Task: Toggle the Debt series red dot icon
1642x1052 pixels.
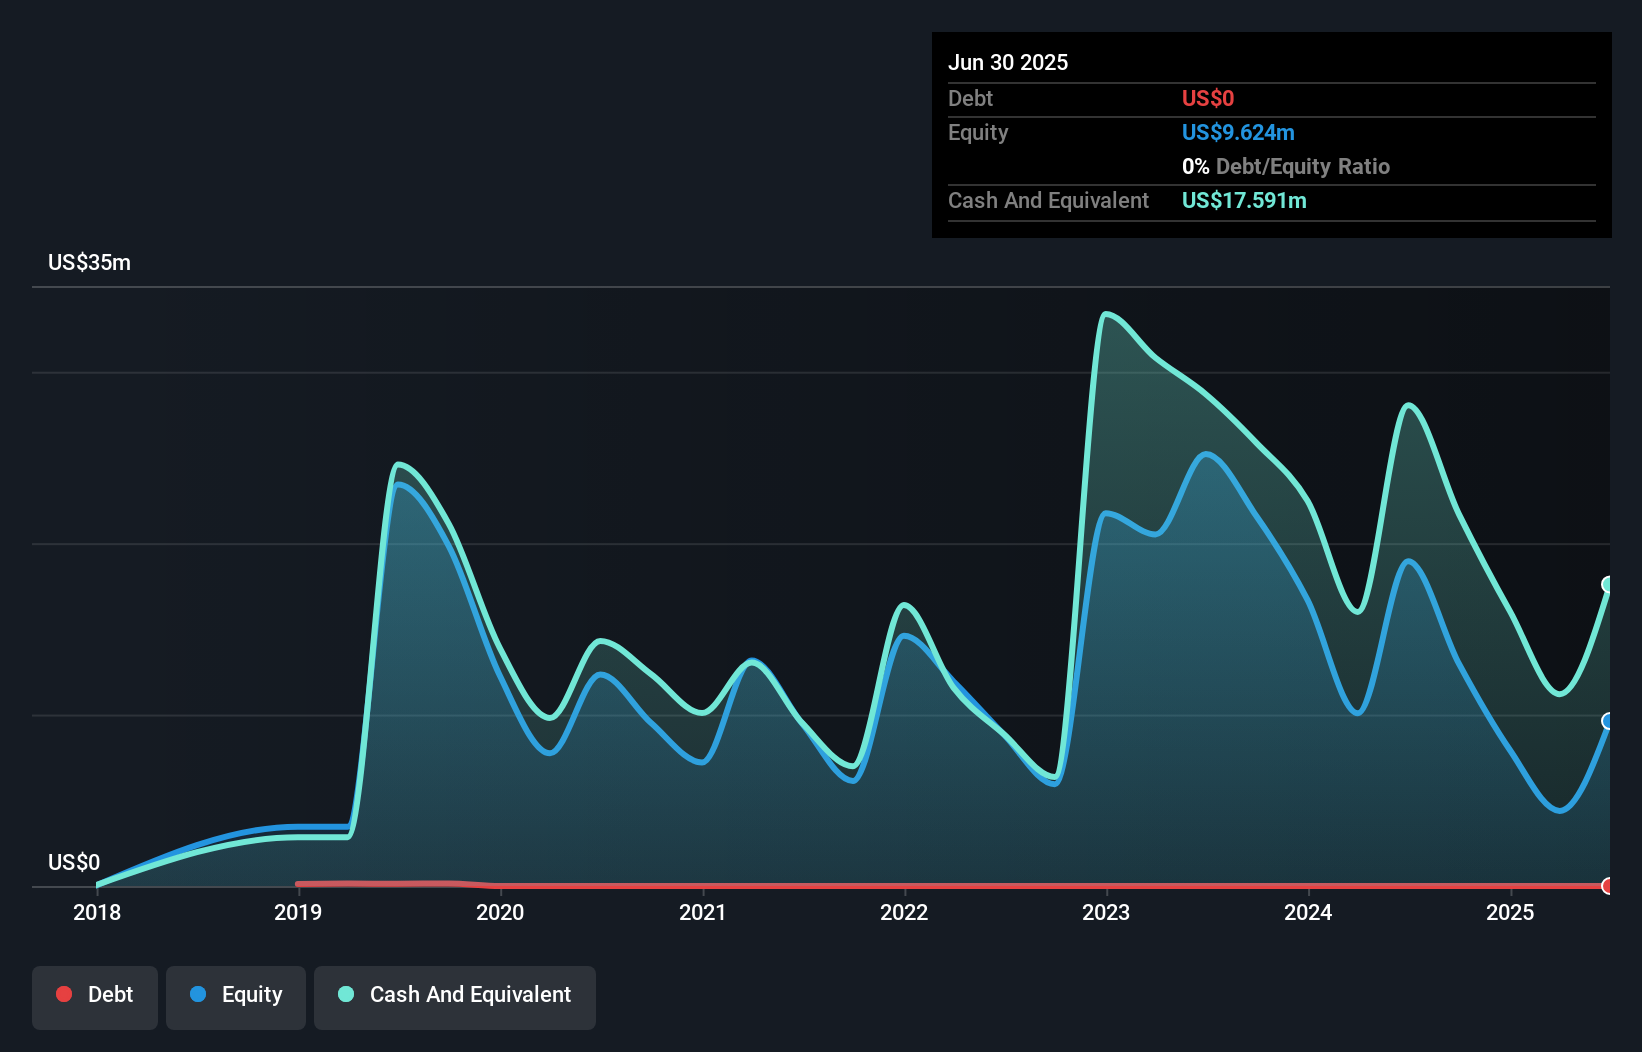Action: 64,994
